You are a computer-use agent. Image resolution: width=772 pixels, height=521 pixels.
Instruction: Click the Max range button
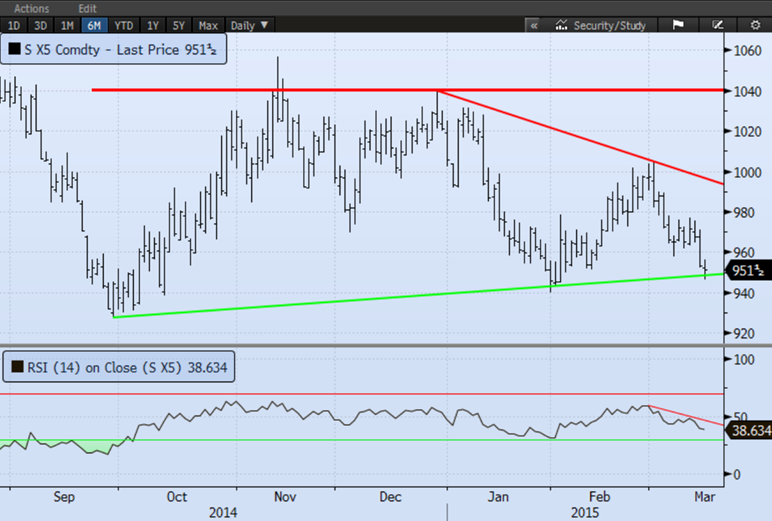pyautogui.click(x=208, y=25)
